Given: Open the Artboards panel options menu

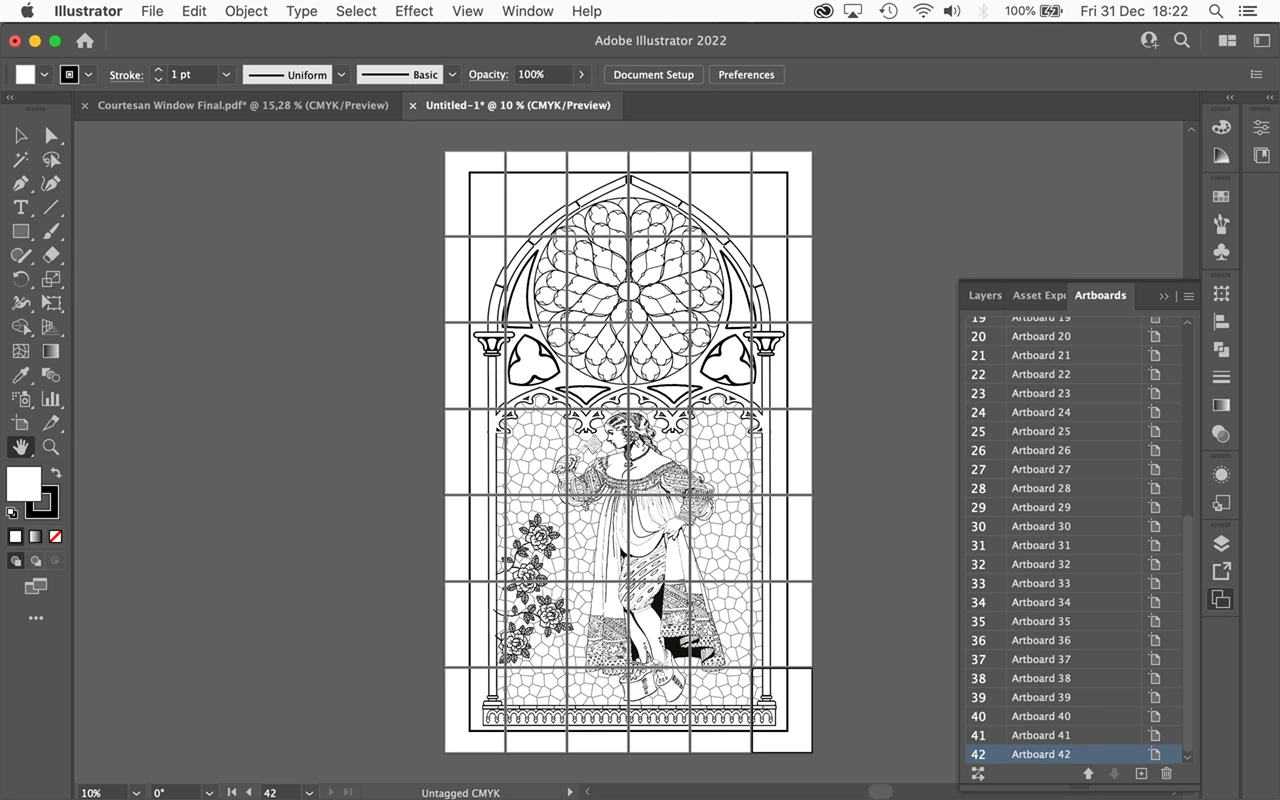Looking at the screenshot, I should point(1189,296).
